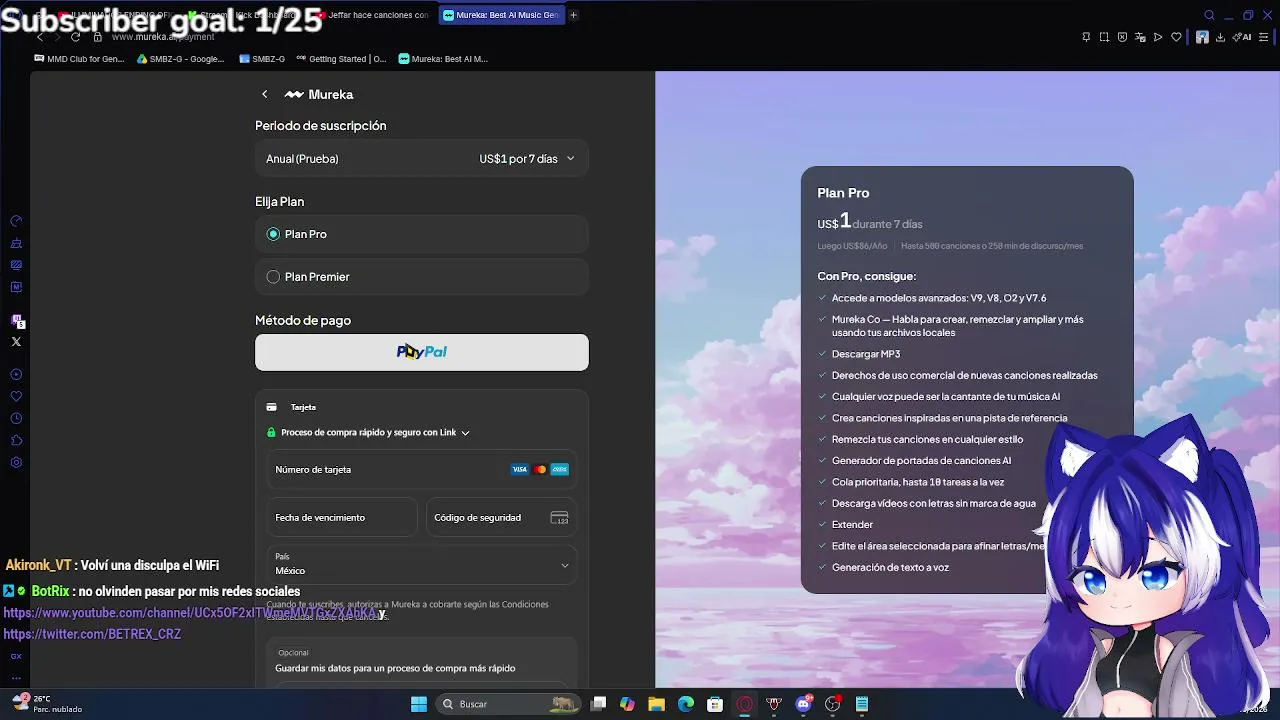Click the weather widget showing 26°C

[46, 704]
